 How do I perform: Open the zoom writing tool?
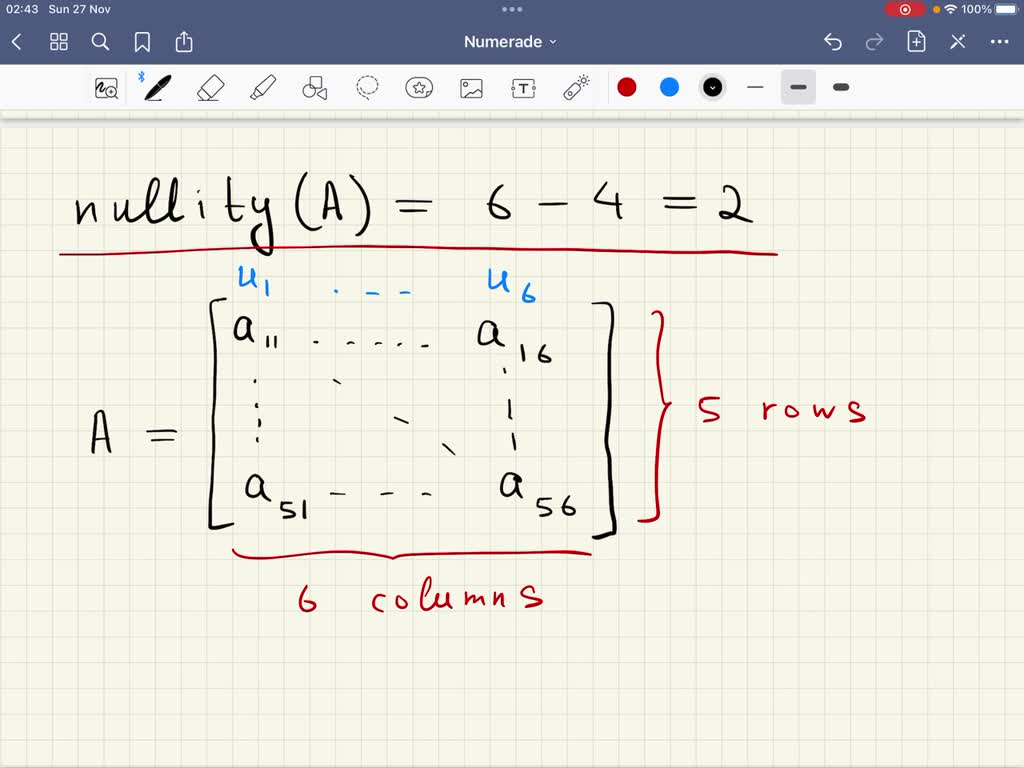pyautogui.click(x=107, y=87)
